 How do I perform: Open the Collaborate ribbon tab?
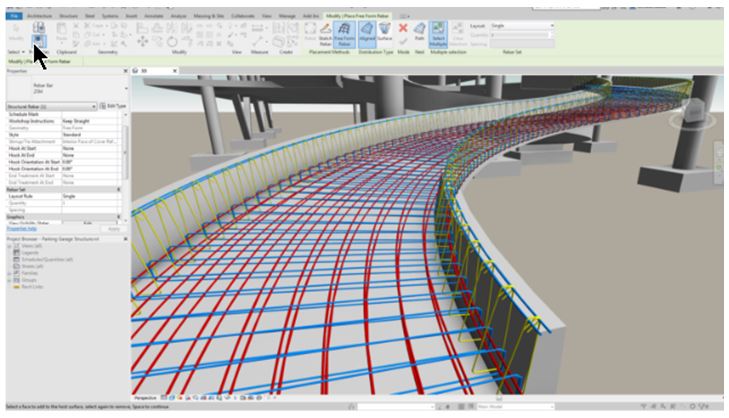point(243,16)
